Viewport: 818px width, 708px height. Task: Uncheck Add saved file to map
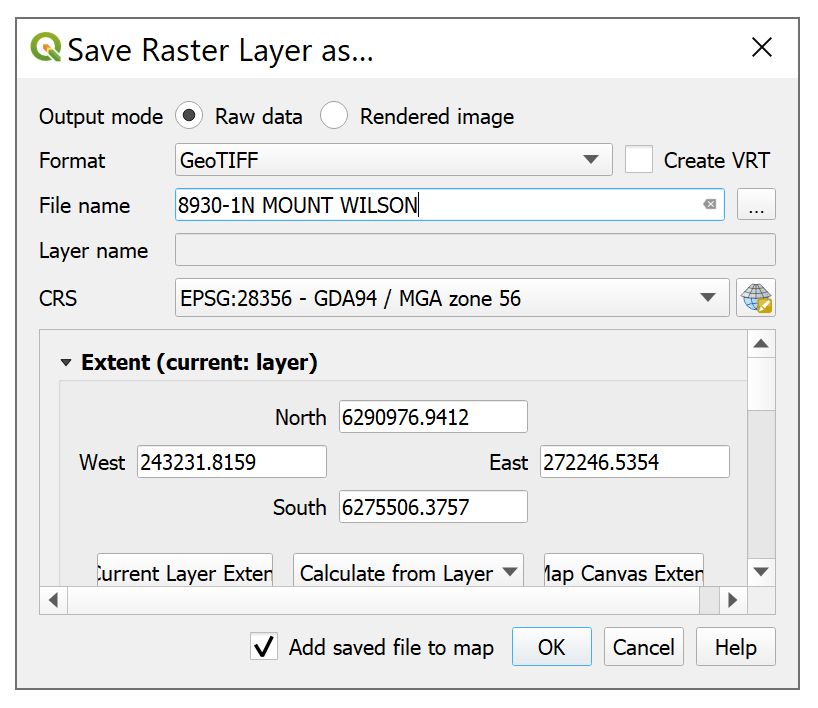point(264,647)
